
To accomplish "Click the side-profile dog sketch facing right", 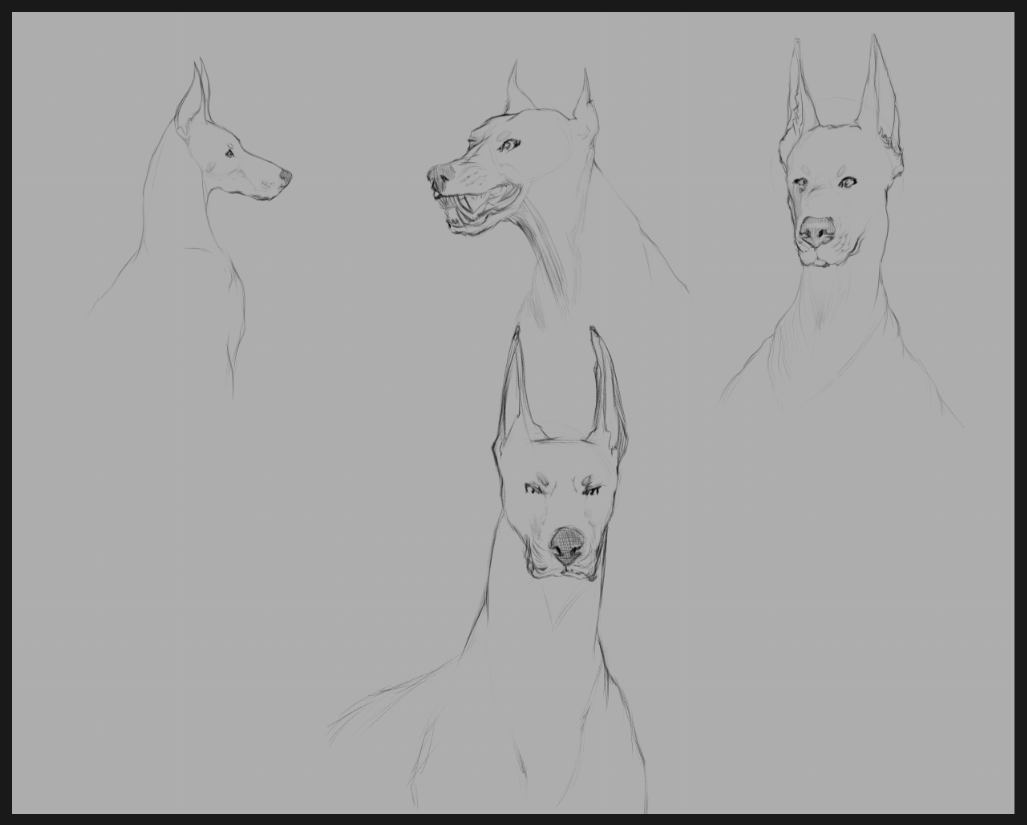I will (190, 228).
